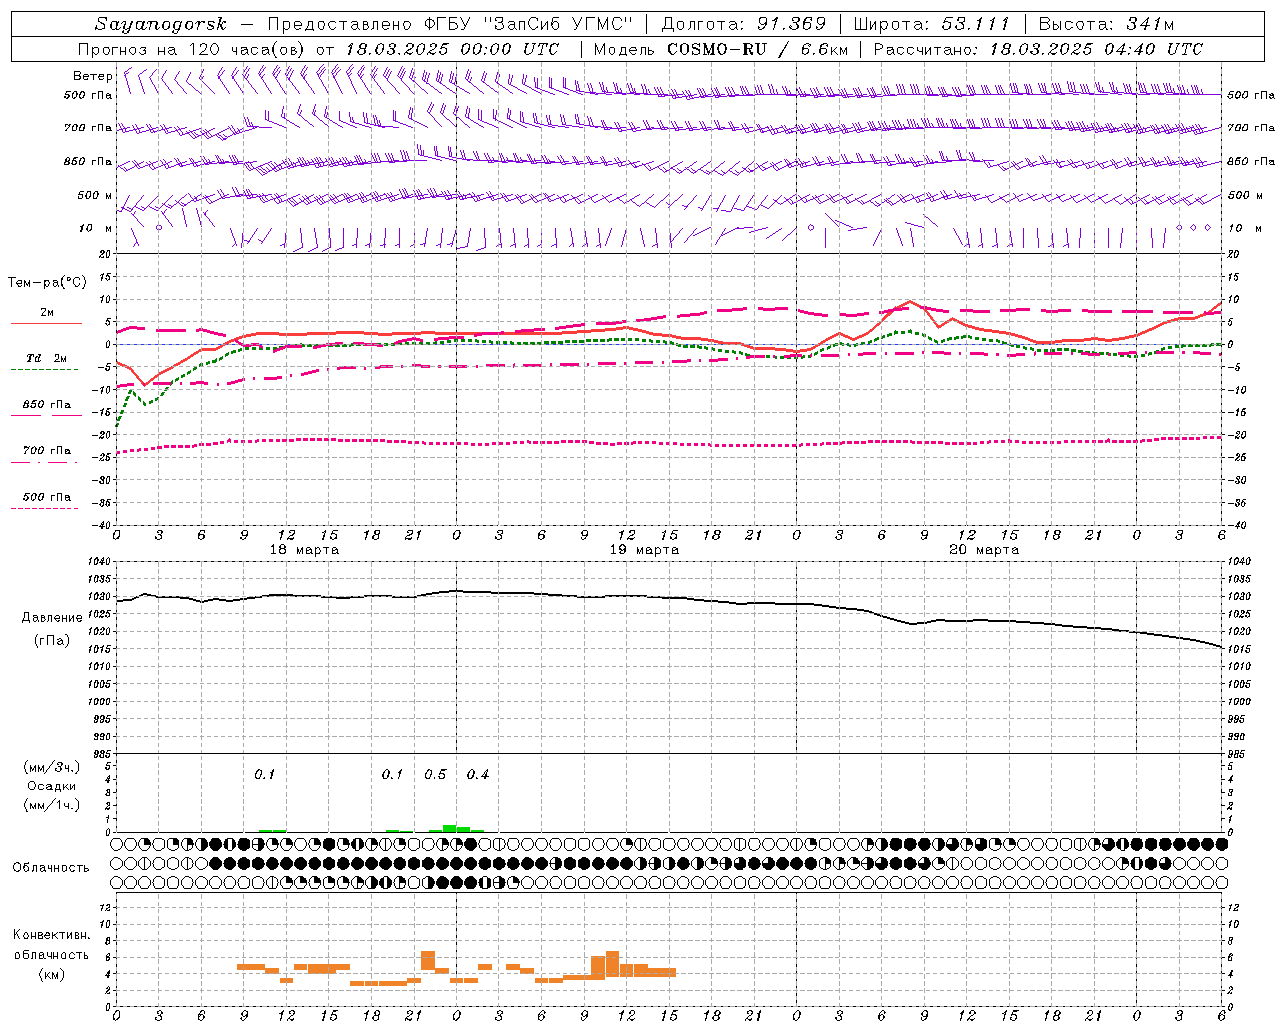The height and width of the screenshot is (1024, 1280).
Task: Click the 'Тем-ра(°C)' temperature axis title
Action: (47, 283)
